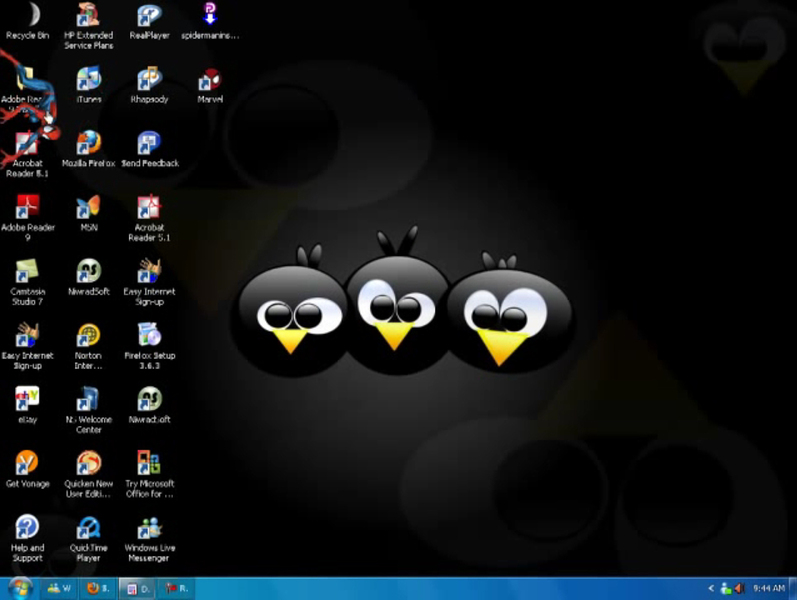Expand hidden system tray icons arrow

point(711,589)
